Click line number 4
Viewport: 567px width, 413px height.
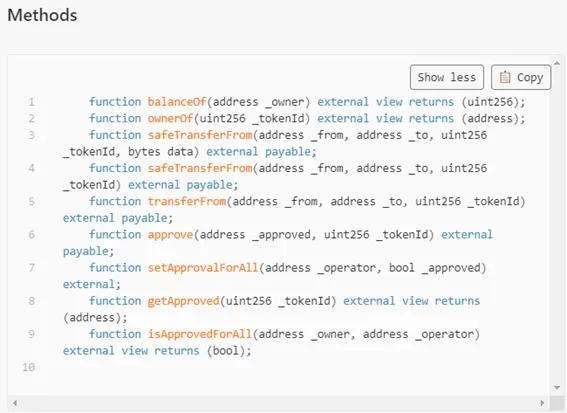tap(31, 169)
